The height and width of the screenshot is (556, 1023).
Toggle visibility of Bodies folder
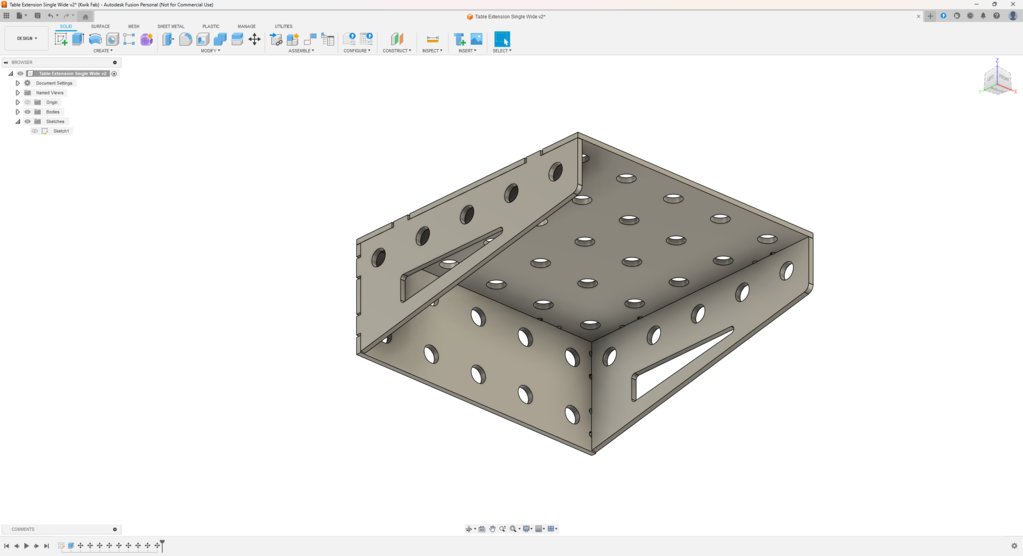pyautogui.click(x=27, y=112)
